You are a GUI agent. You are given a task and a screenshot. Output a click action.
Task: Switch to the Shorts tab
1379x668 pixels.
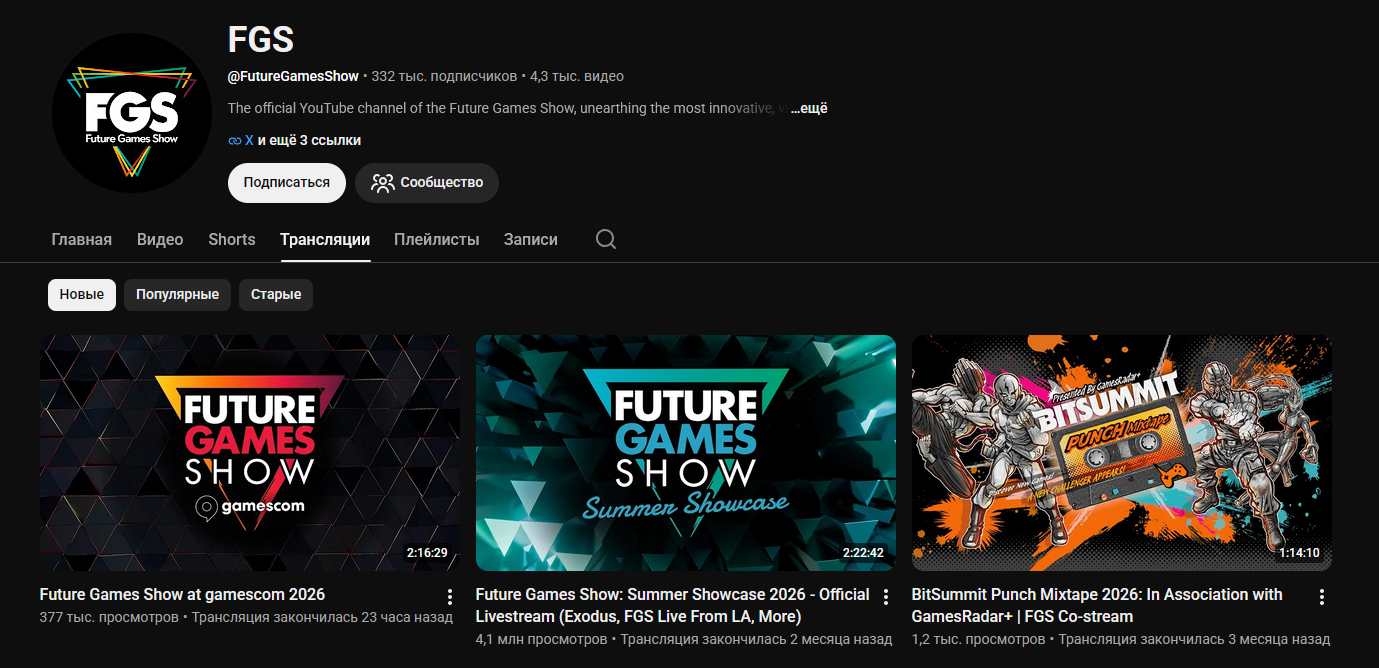(232, 240)
